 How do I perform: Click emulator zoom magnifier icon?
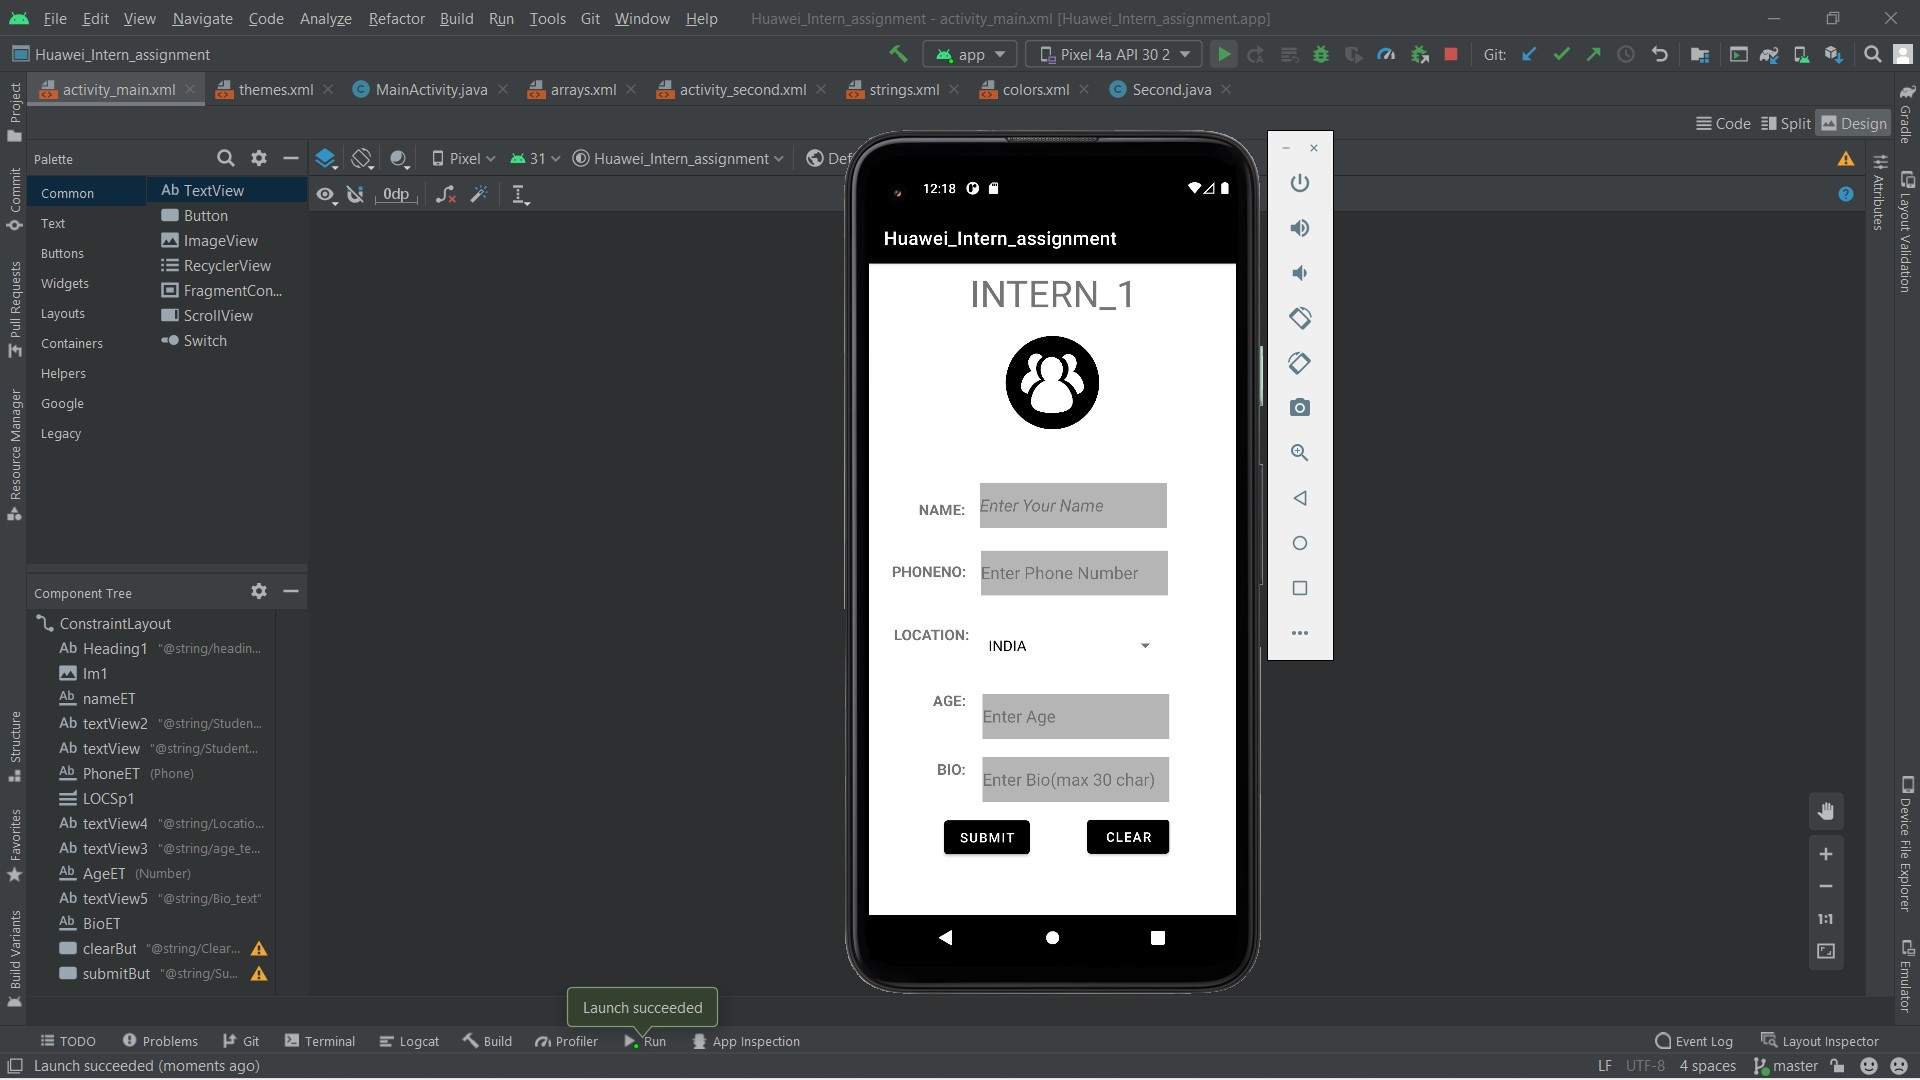coord(1299,453)
